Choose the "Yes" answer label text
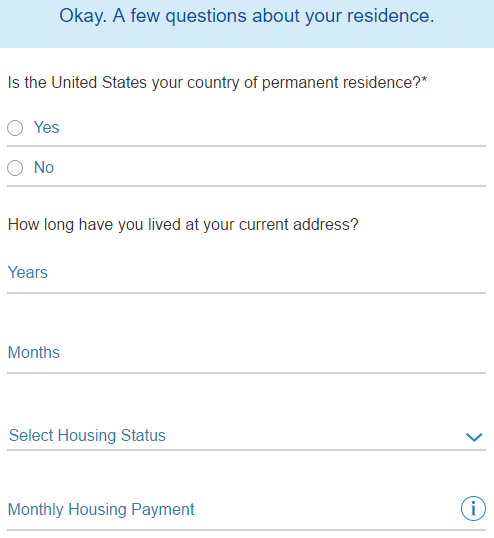Image resolution: width=494 pixels, height=538 pixels. [46, 127]
